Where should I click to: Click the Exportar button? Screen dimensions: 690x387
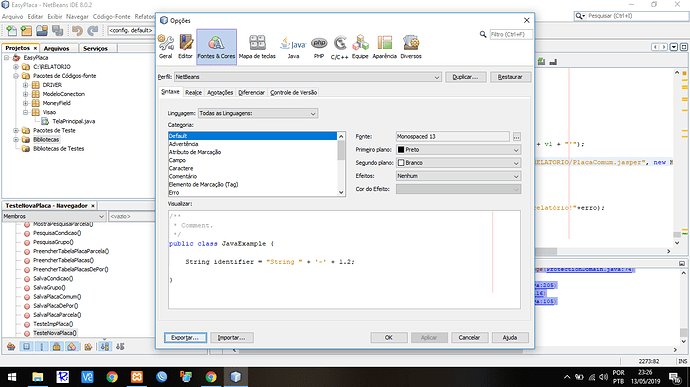pyautogui.click(x=185, y=338)
